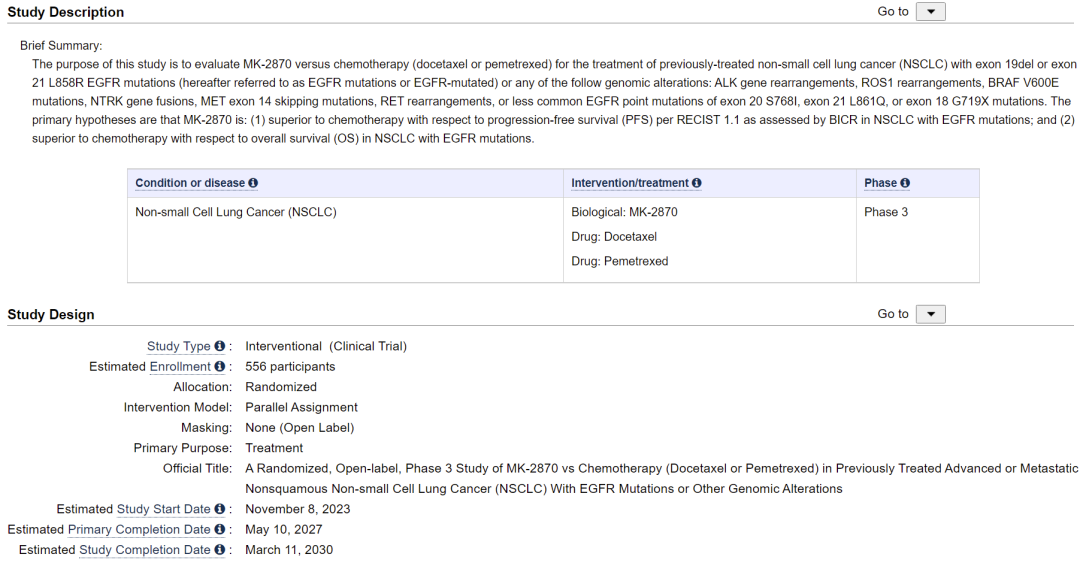Click the Phase column header text

(881, 183)
